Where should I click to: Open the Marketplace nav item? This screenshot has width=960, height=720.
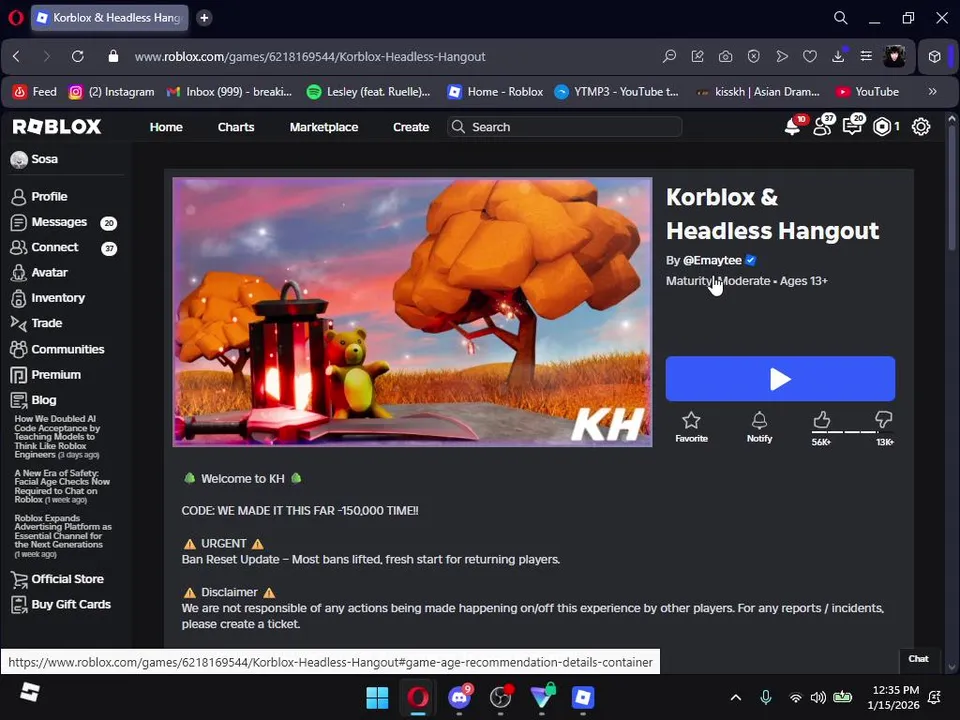(x=324, y=127)
